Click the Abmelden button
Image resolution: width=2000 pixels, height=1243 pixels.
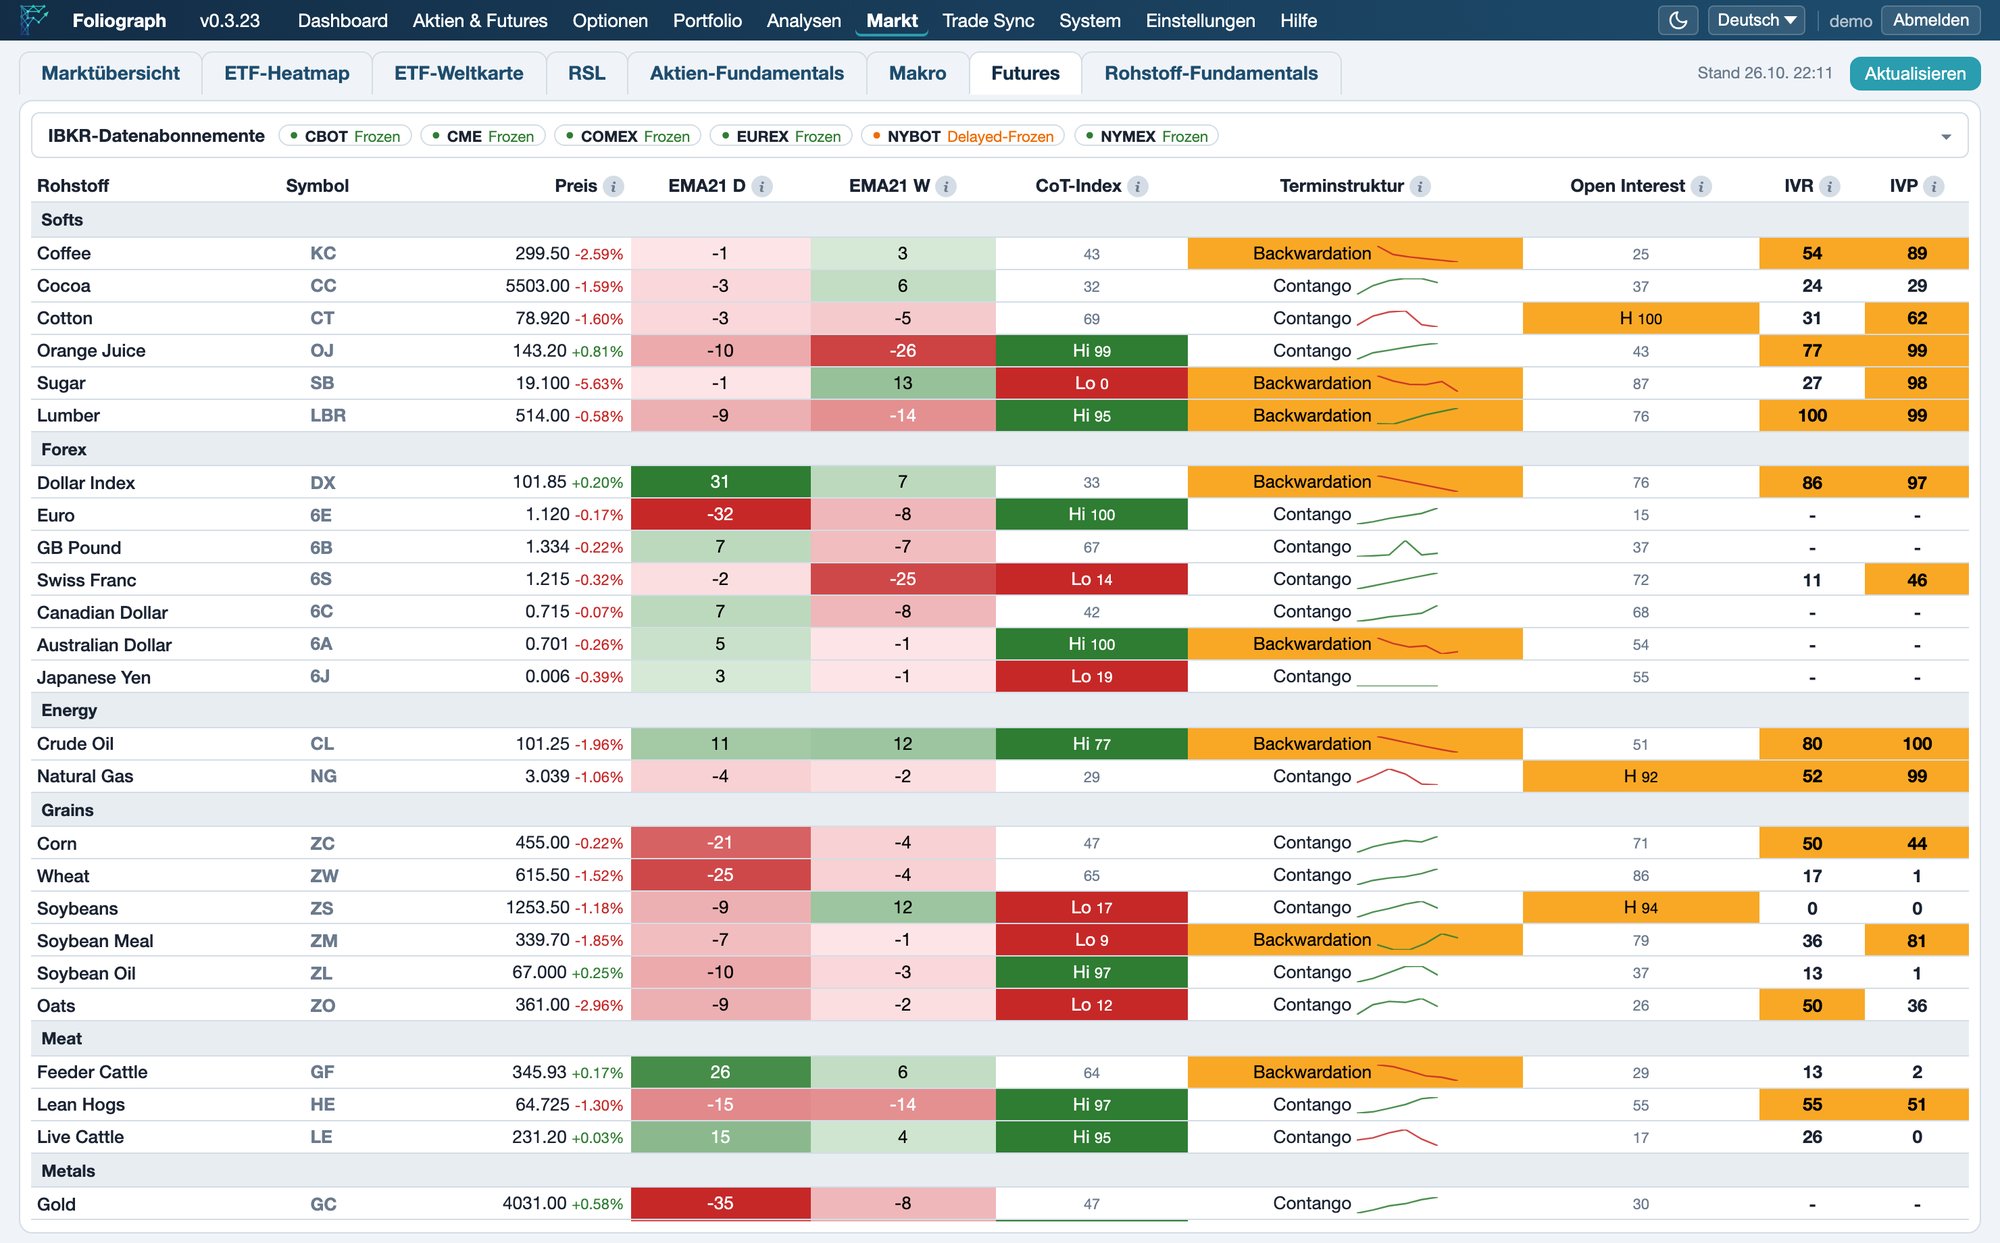(x=1930, y=20)
